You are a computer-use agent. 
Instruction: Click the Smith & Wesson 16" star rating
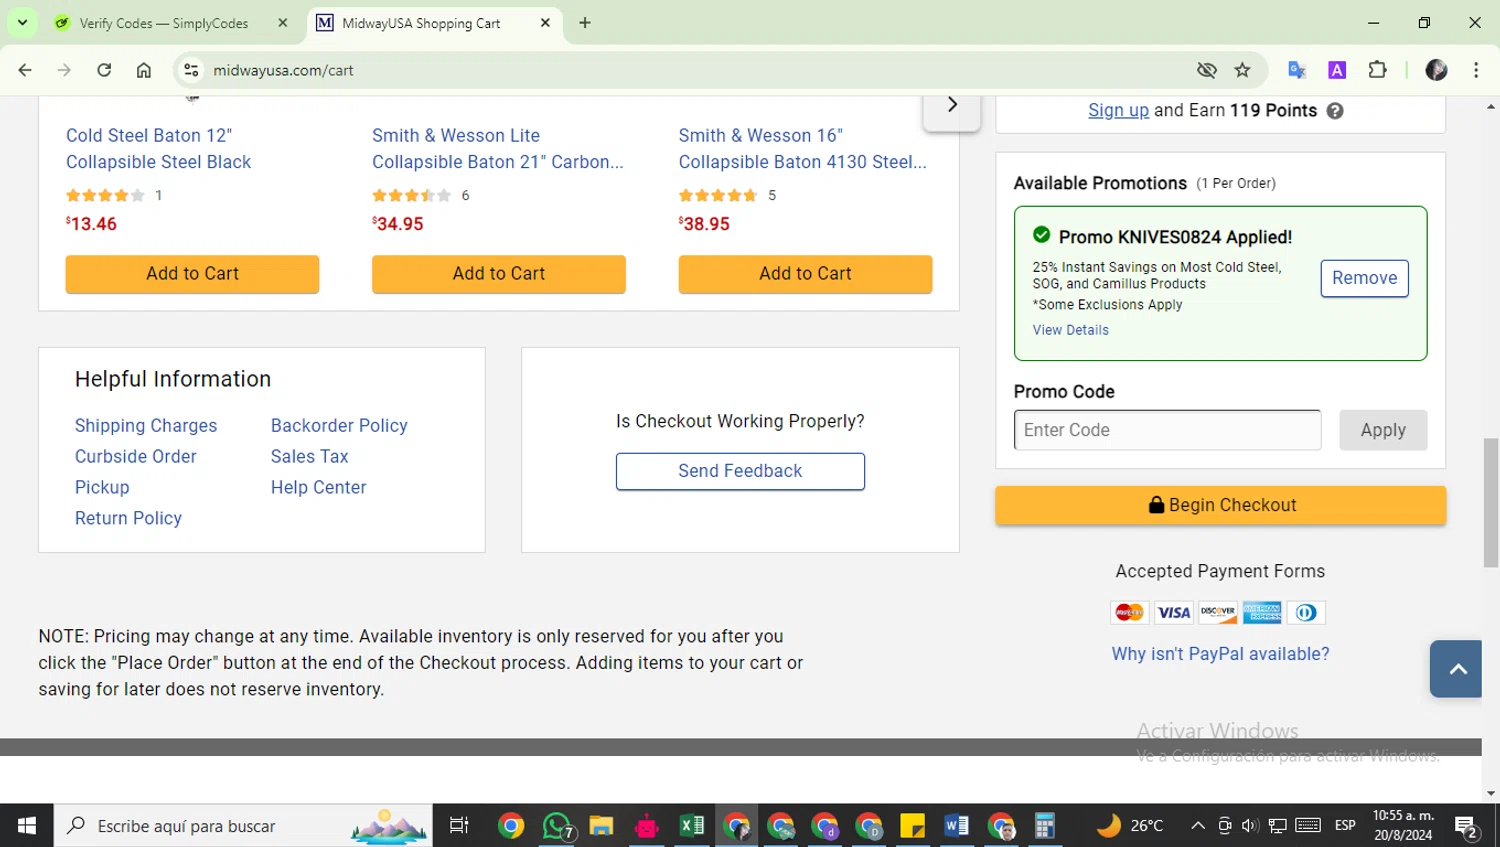[x=718, y=195]
